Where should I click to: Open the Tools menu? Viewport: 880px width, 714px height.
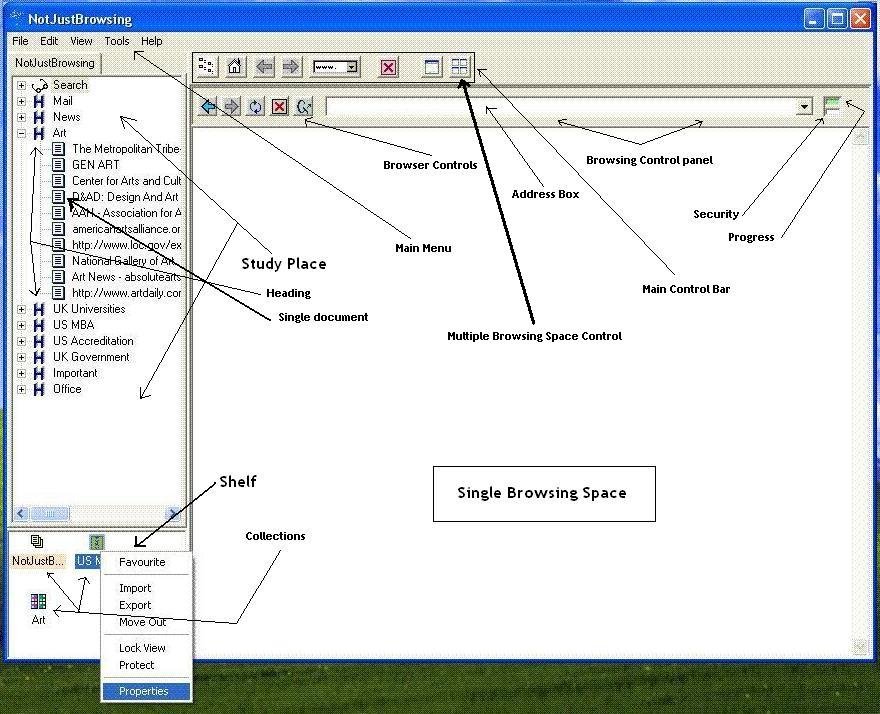click(x=117, y=41)
